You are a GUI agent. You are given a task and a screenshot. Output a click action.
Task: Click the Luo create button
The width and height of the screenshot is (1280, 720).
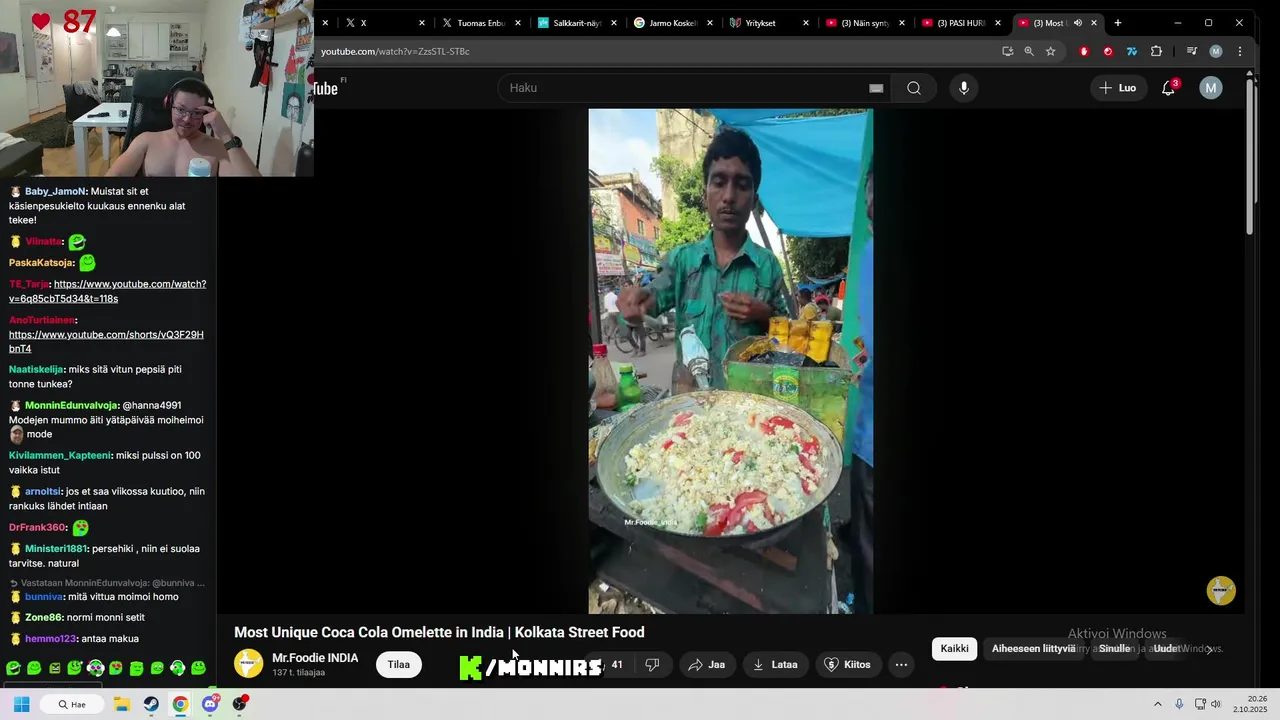(x=1117, y=88)
